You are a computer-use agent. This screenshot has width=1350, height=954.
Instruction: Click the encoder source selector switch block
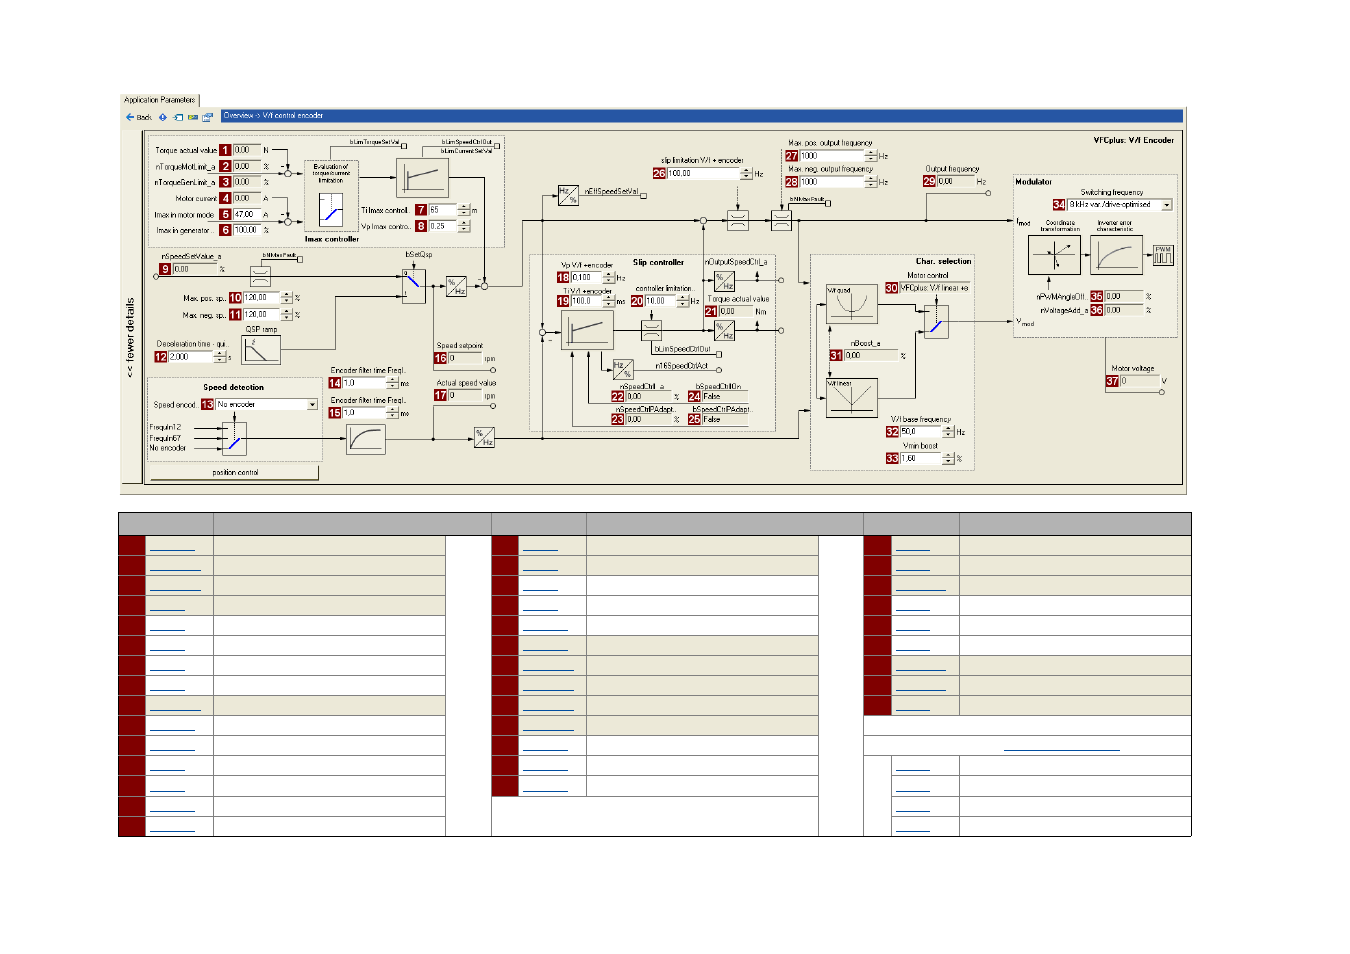(x=233, y=437)
